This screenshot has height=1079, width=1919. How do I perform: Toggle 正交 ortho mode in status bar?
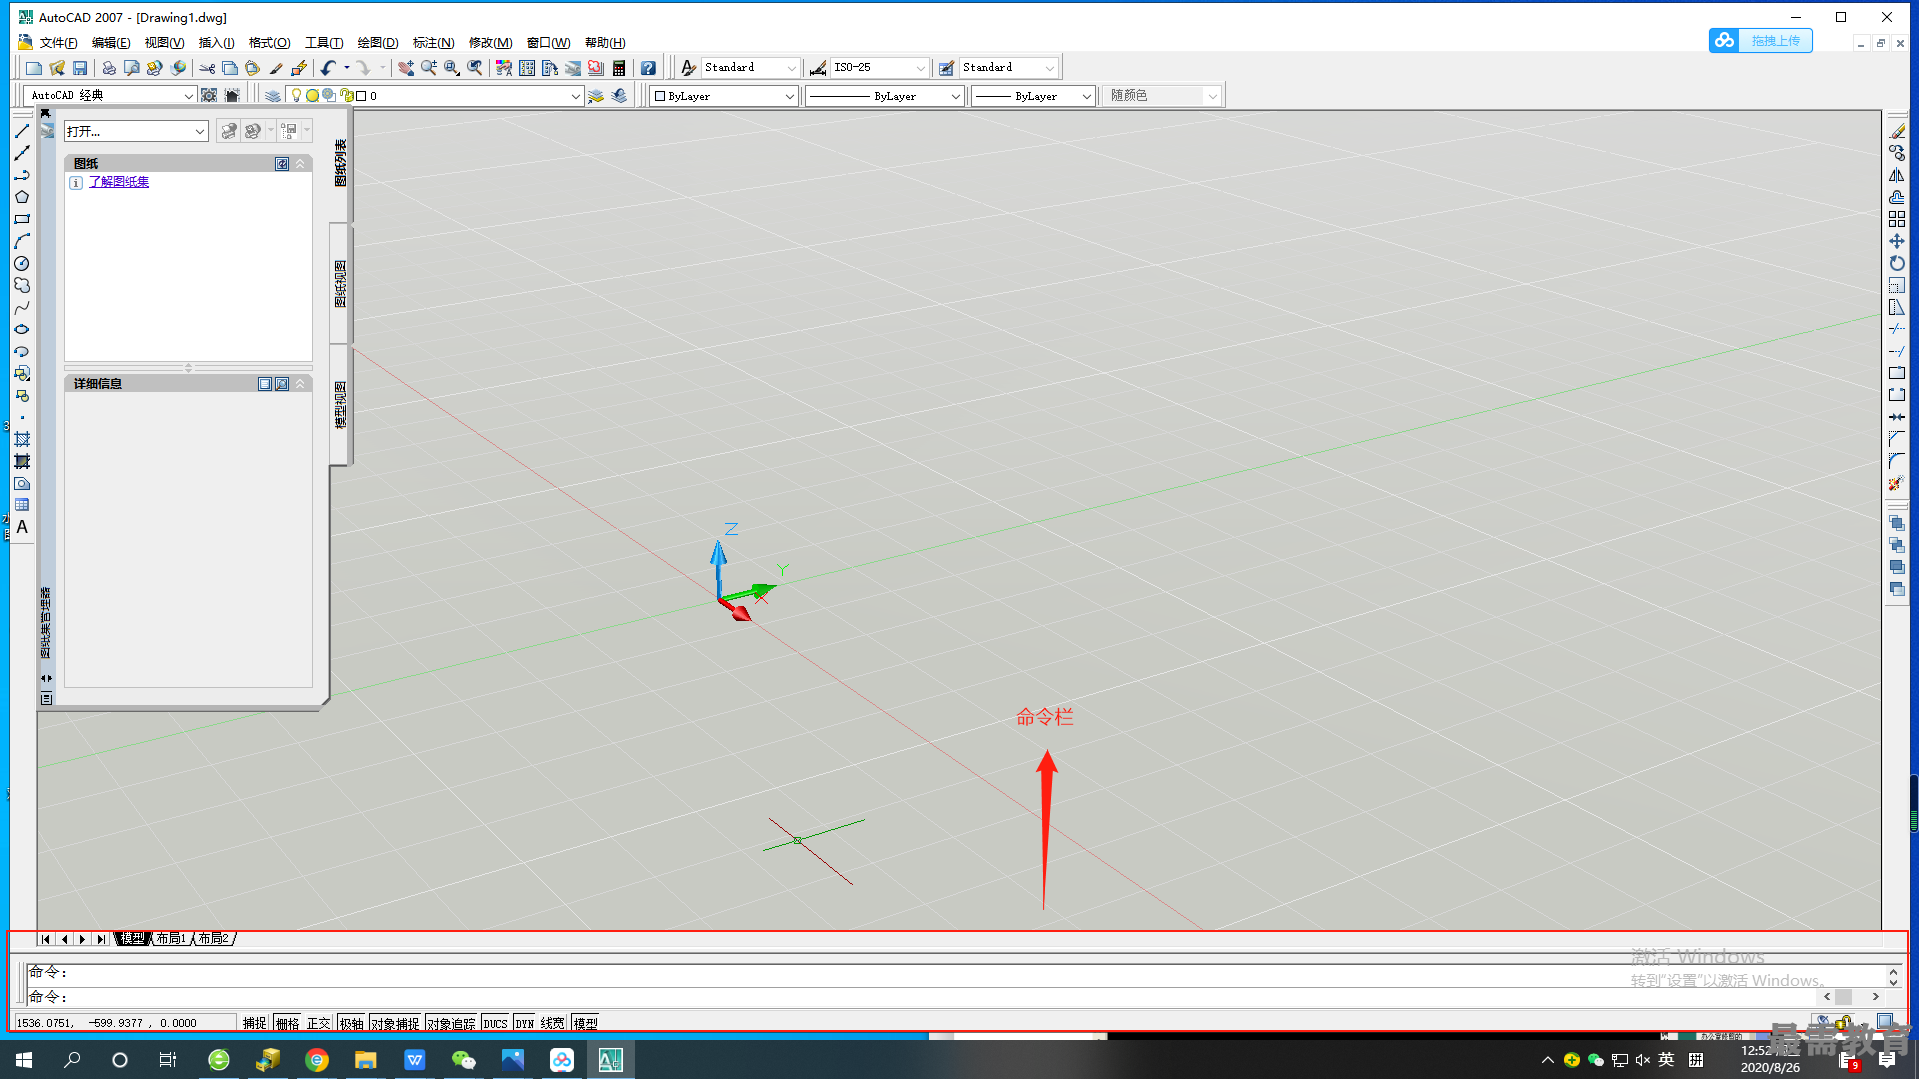pyautogui.click(x=319, y=1023)
